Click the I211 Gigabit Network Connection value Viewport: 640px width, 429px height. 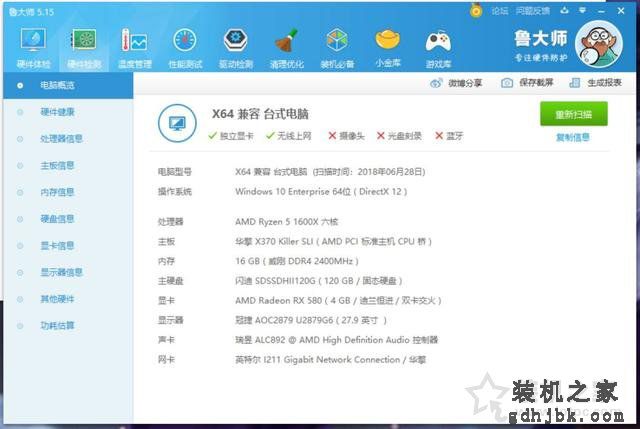[x=330, y=360]
